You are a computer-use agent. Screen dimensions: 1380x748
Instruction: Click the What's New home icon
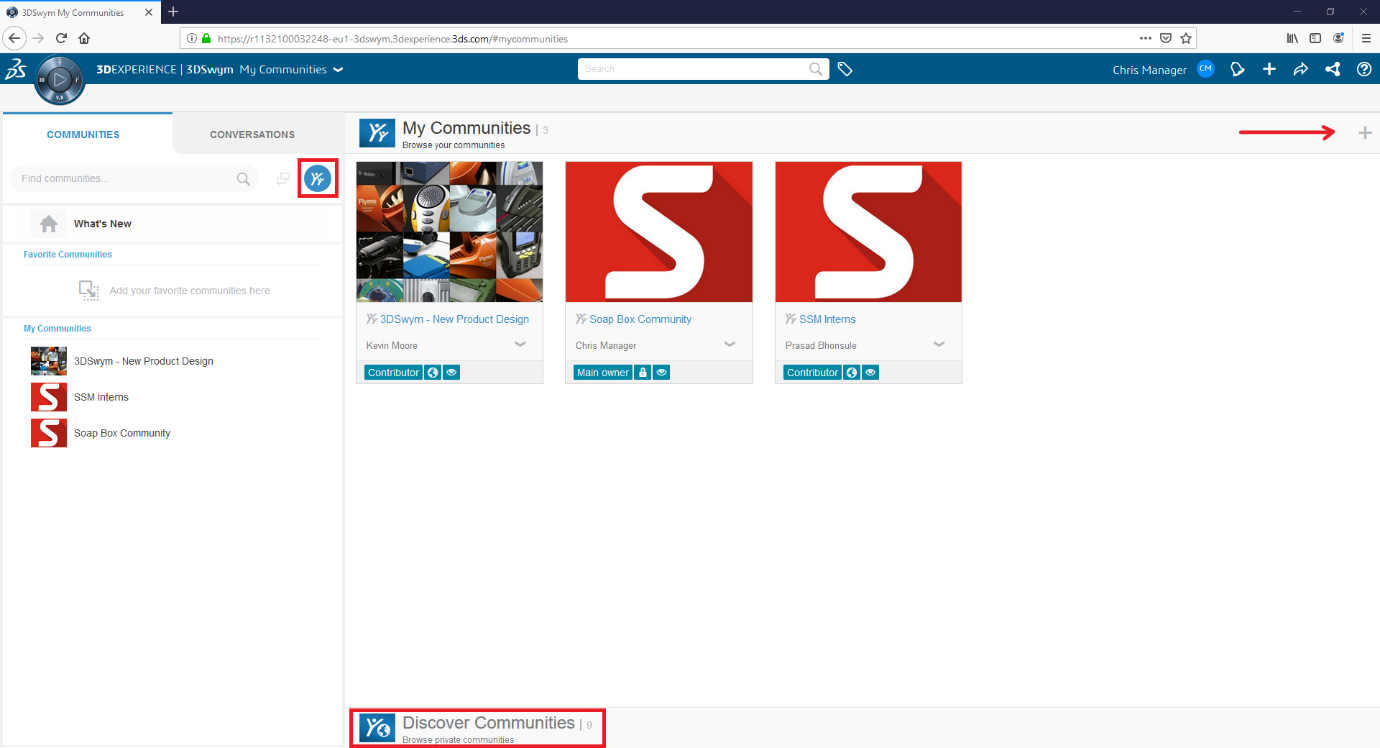pyautogui.click(x=48, y=224)
